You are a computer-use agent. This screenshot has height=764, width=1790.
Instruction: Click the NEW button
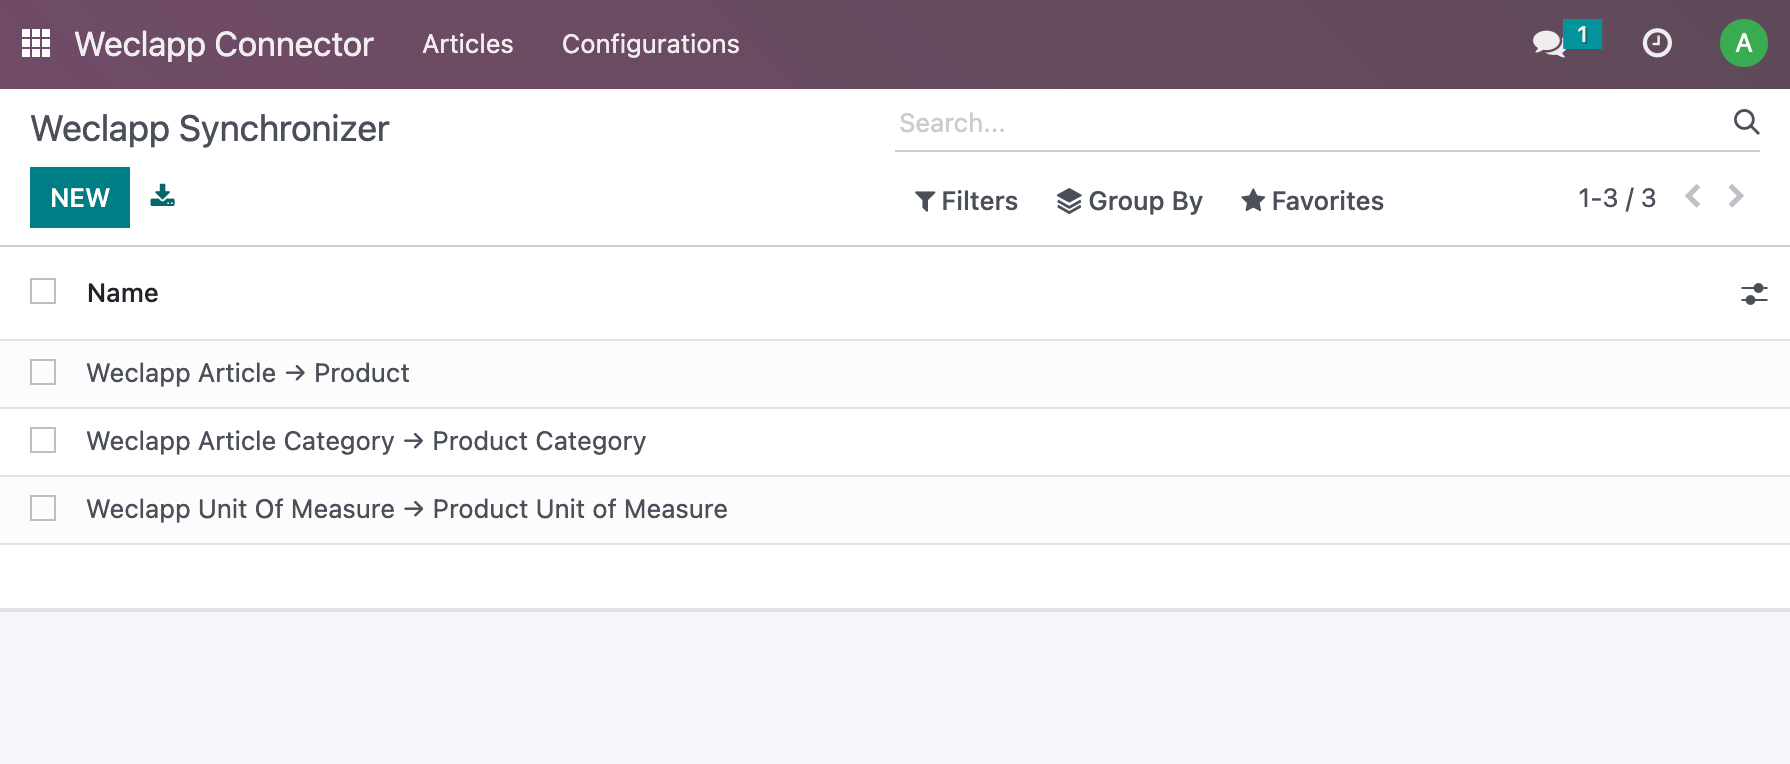pos(80,197)
